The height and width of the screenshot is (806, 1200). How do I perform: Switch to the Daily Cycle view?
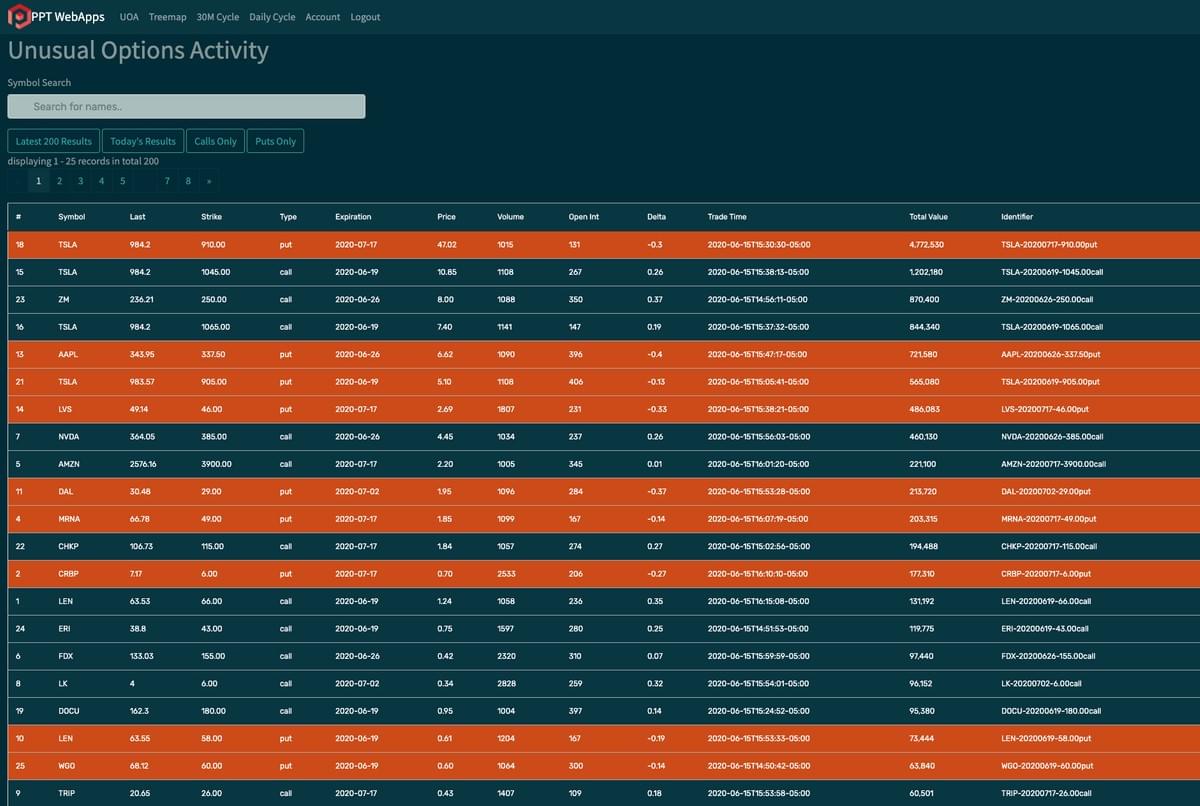coord(272,17)
